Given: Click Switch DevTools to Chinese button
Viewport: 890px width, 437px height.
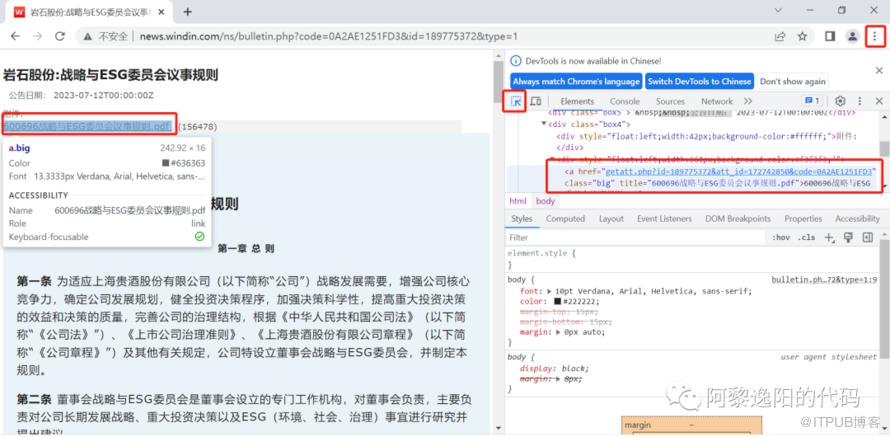Looking at the screenshot, I should tap(699, 81).
